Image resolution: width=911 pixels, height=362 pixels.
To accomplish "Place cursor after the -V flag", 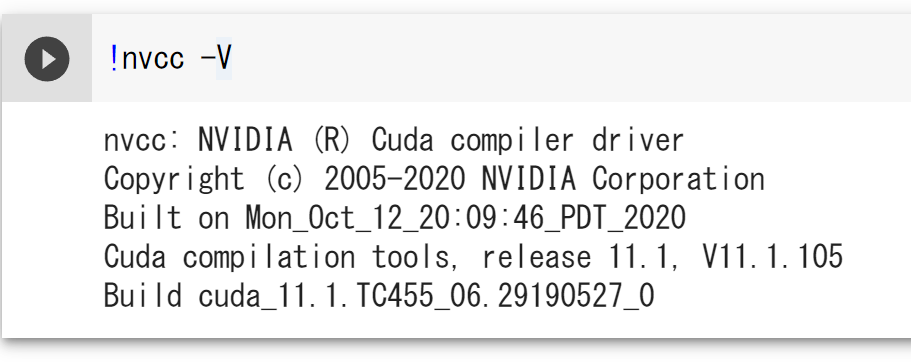I will pyautogui.click(x=232, y=59).
